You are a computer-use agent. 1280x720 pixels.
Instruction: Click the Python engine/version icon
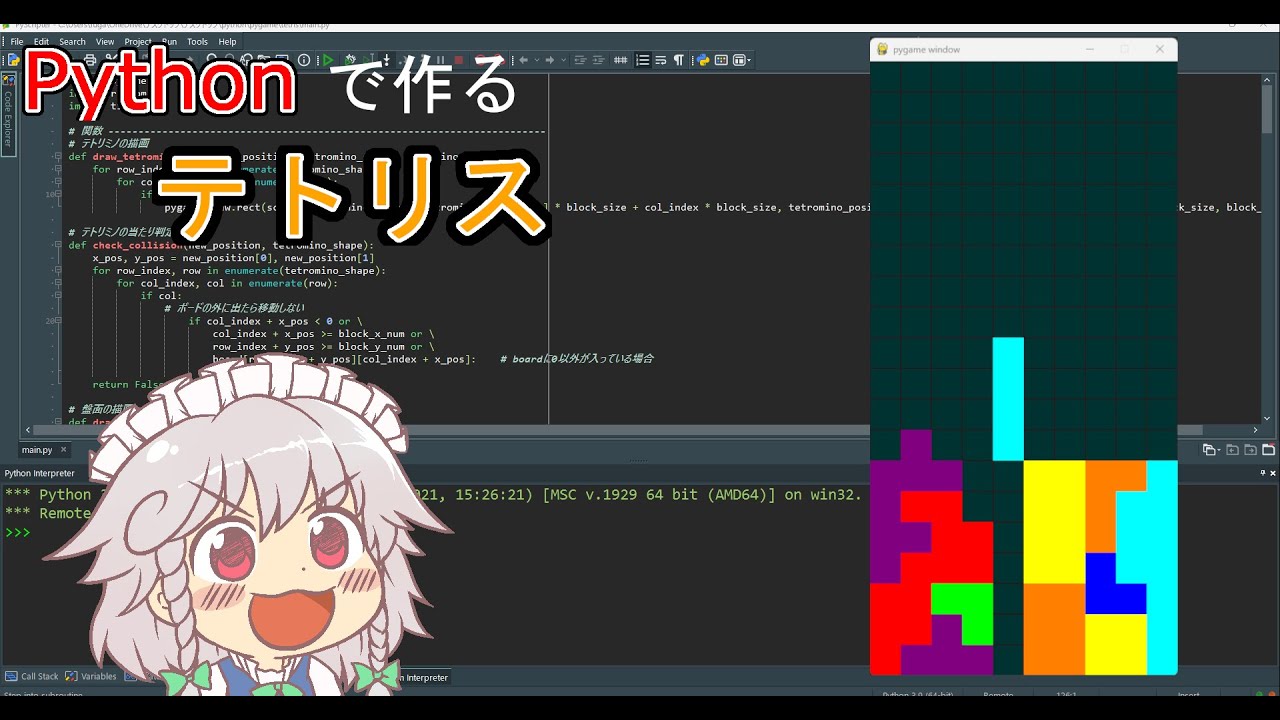703,60
